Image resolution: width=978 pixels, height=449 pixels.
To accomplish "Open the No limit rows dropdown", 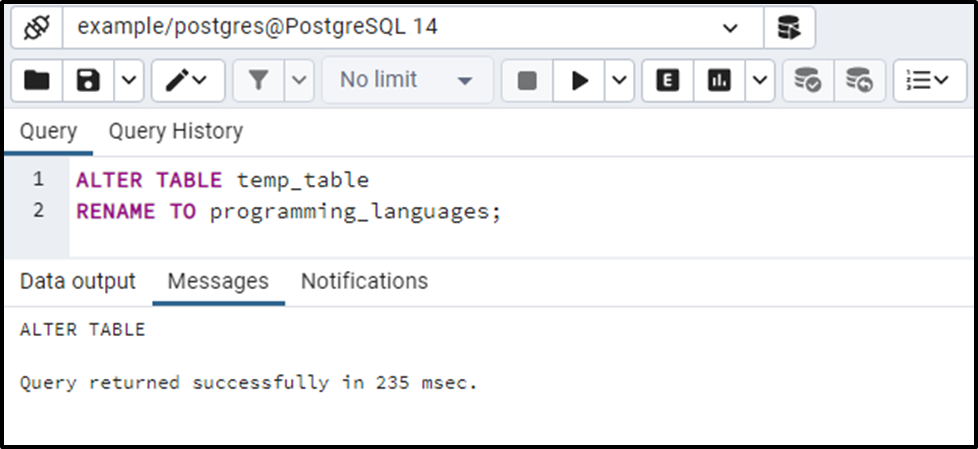I will 407,80.
